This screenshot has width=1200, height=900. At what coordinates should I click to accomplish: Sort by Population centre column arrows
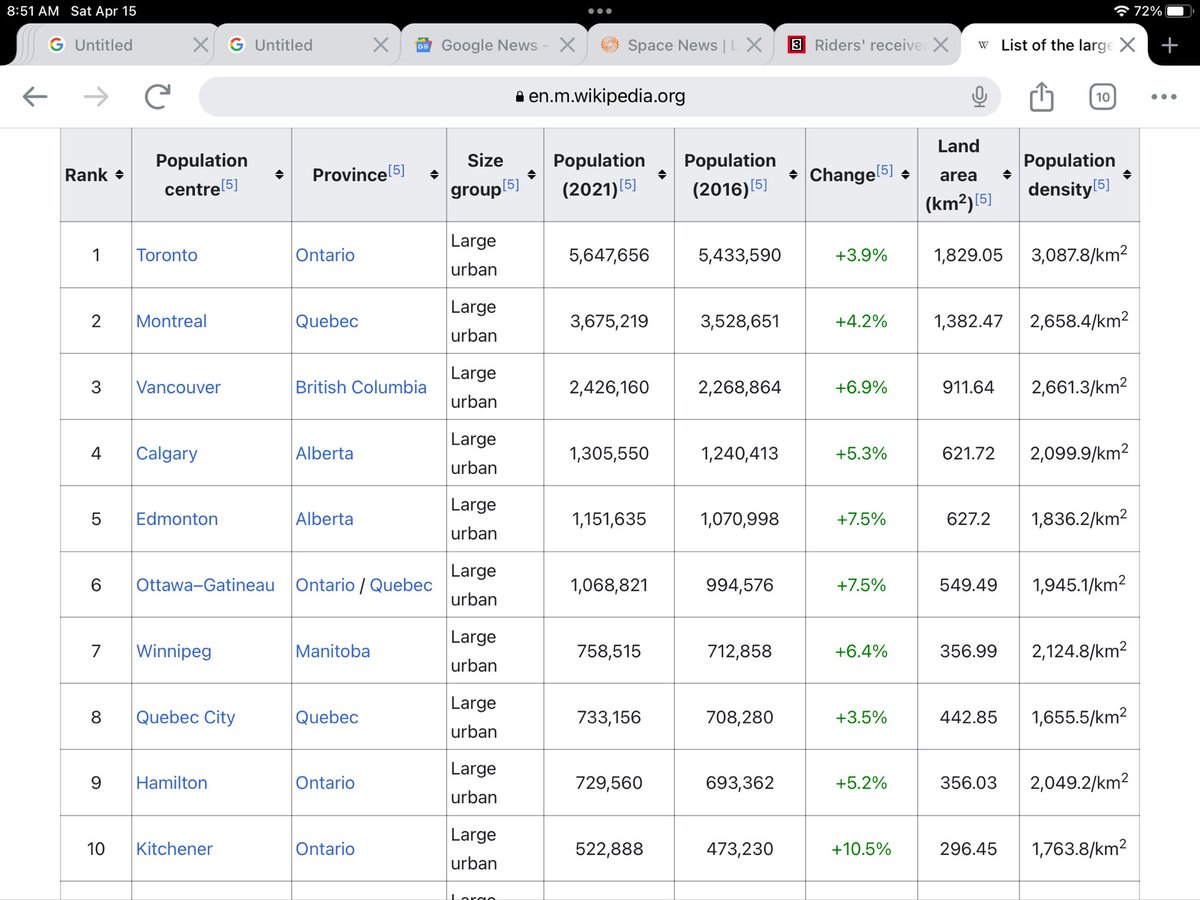coord(279,175)
